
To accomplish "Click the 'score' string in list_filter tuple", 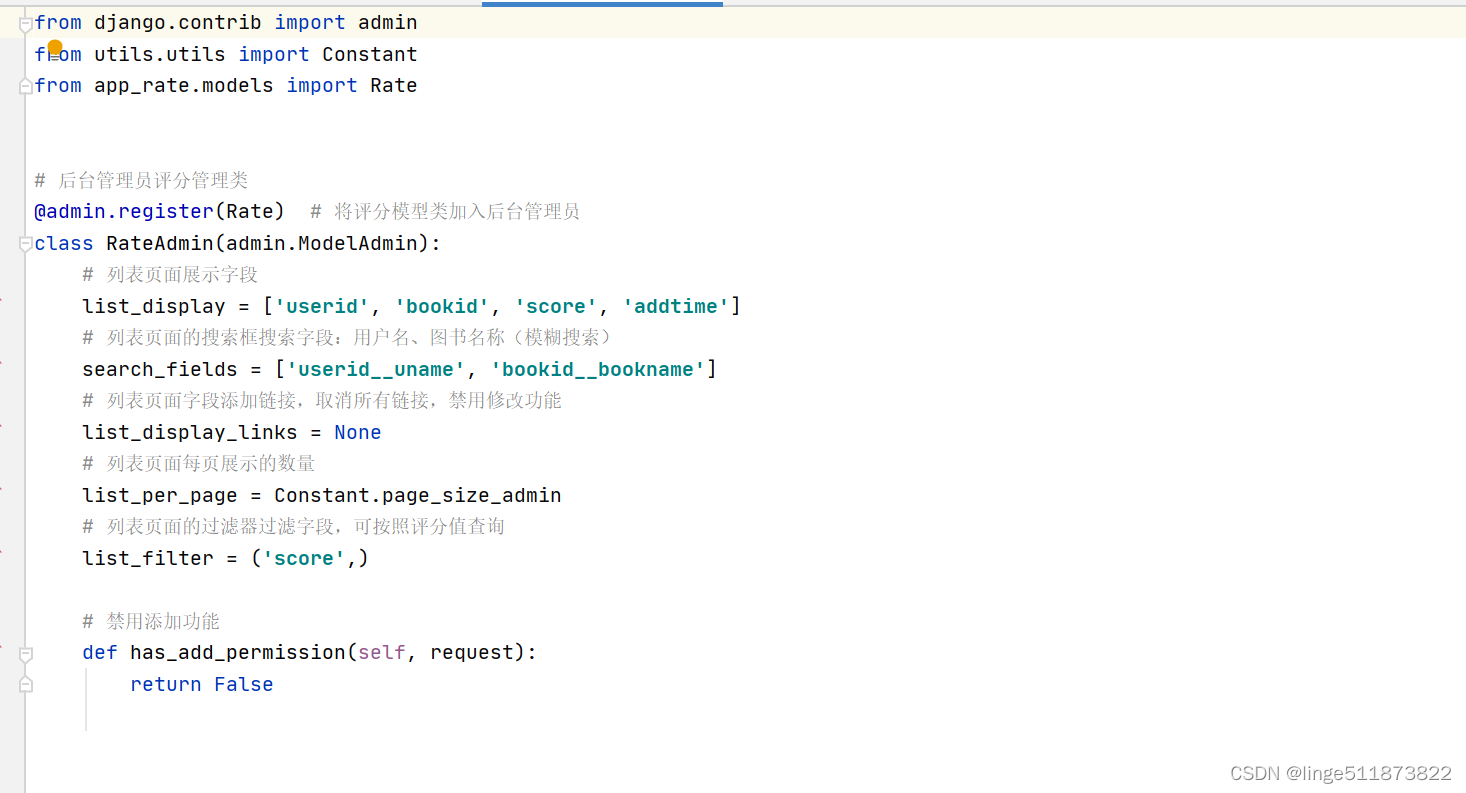I will 304,558.
